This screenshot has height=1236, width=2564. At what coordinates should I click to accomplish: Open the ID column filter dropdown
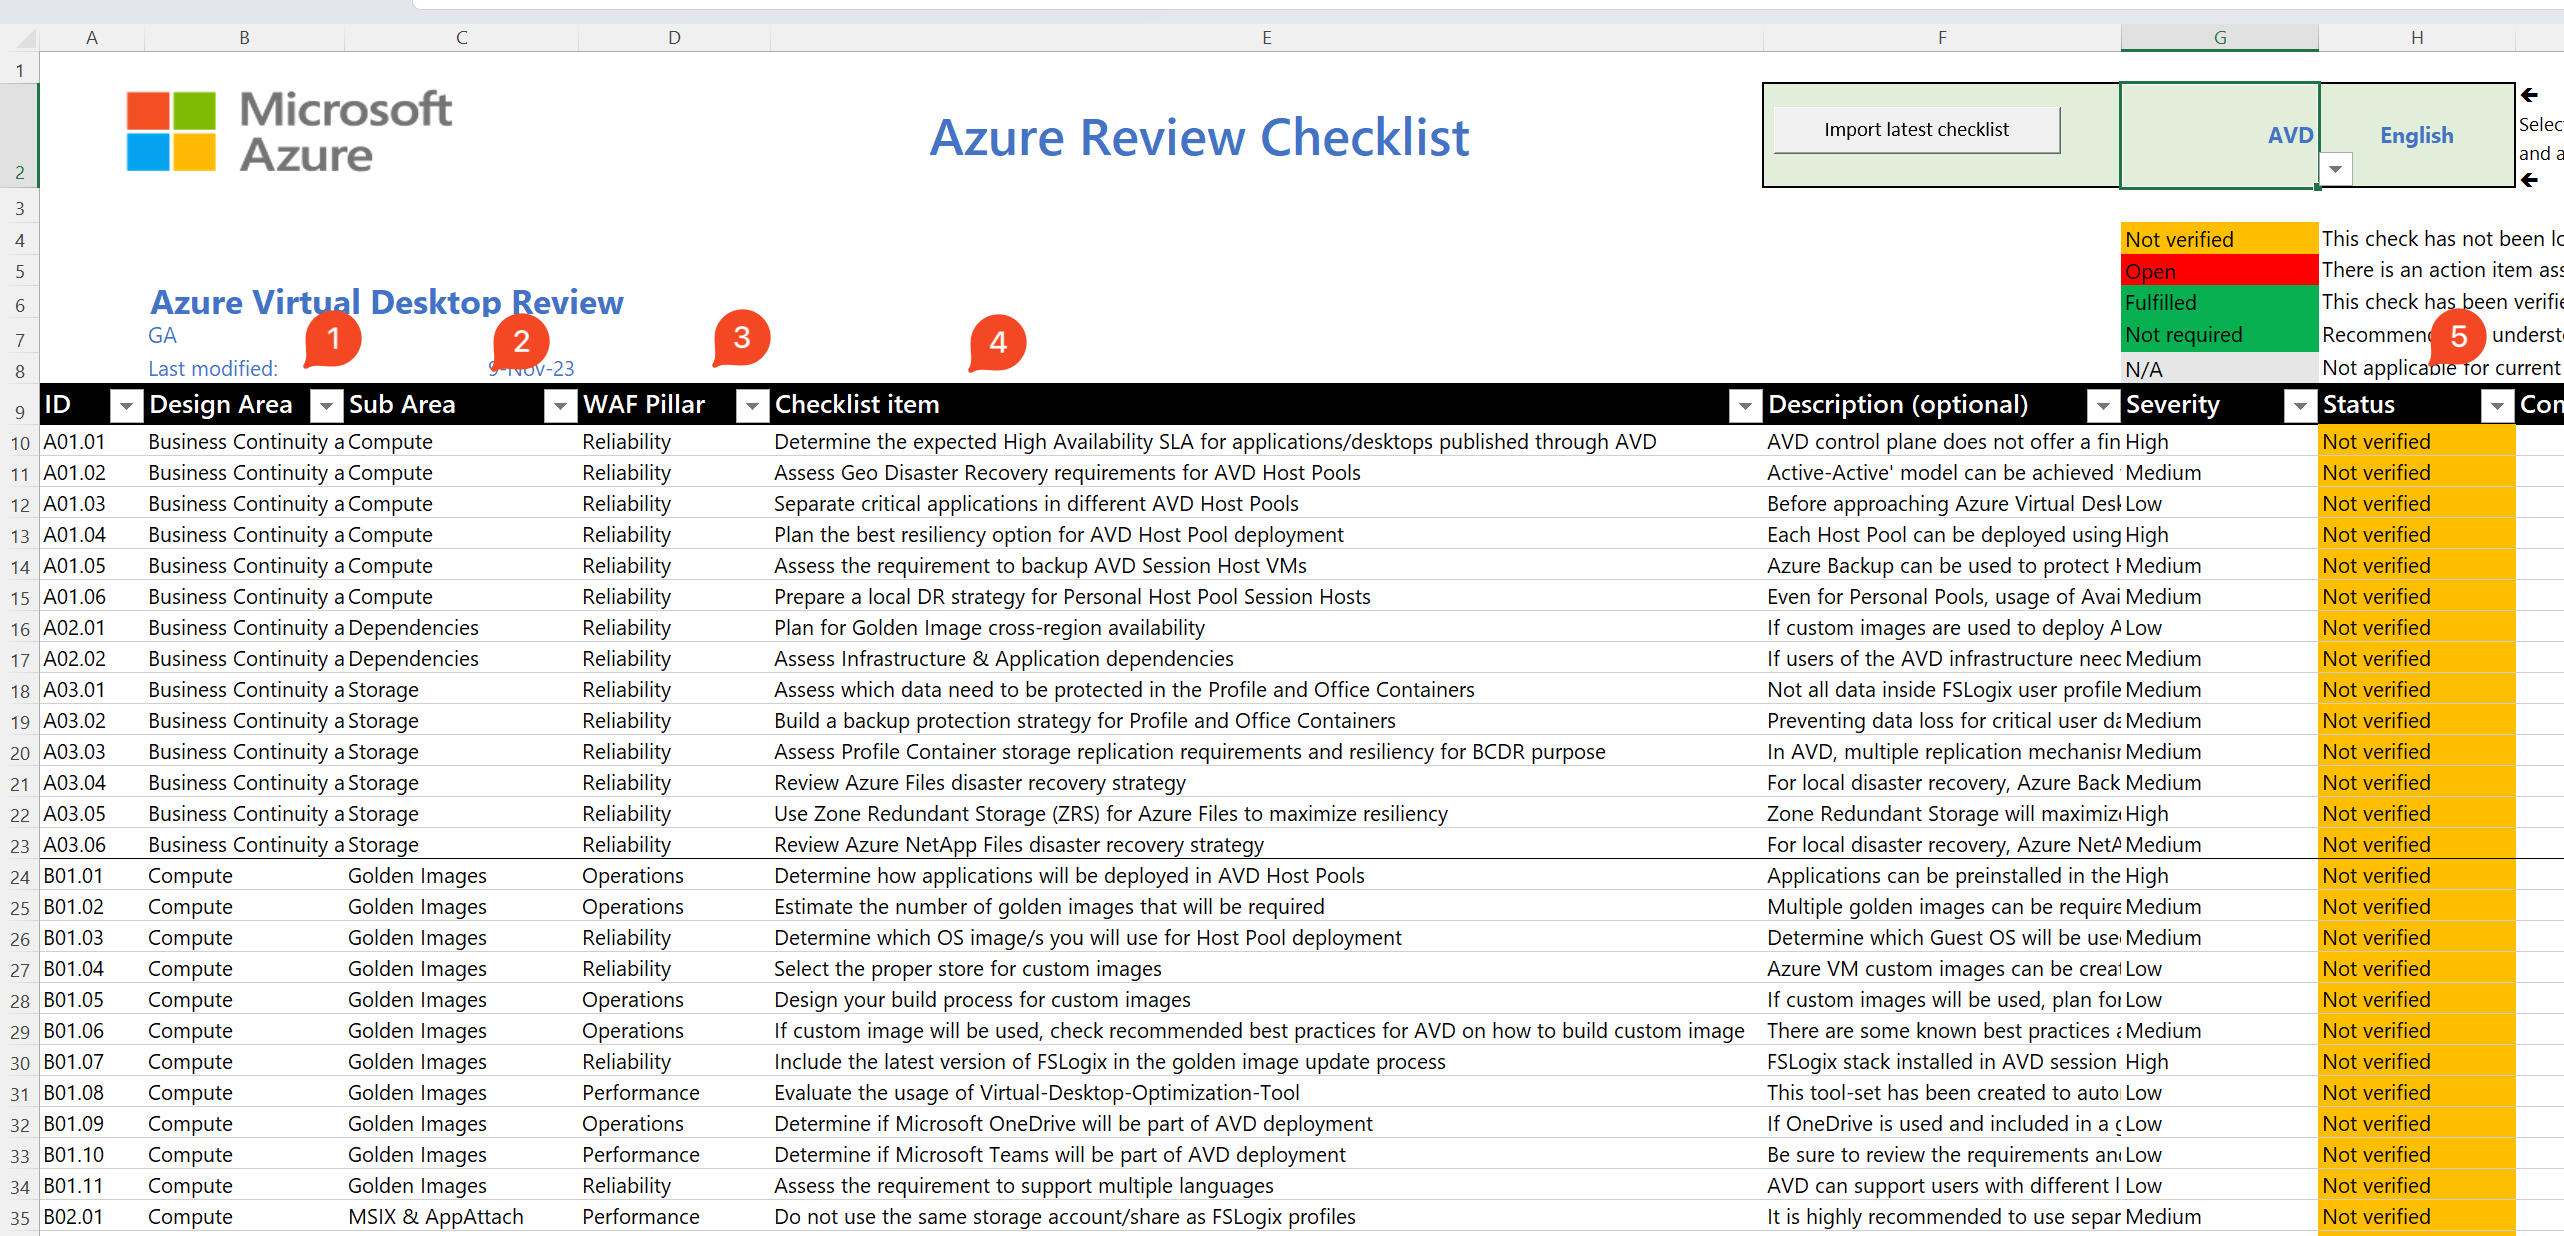pyautogui.click(x=126, y=407)
